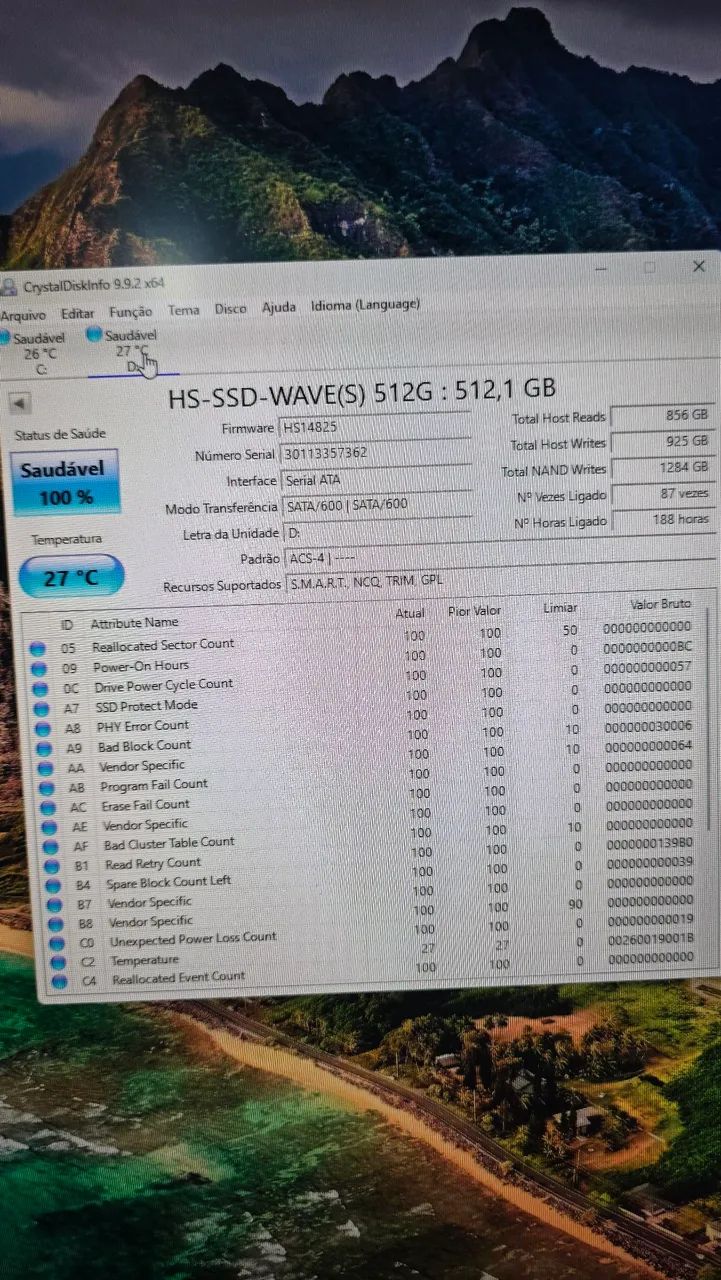Select the Reallocated Event Count name

(179, 978)
